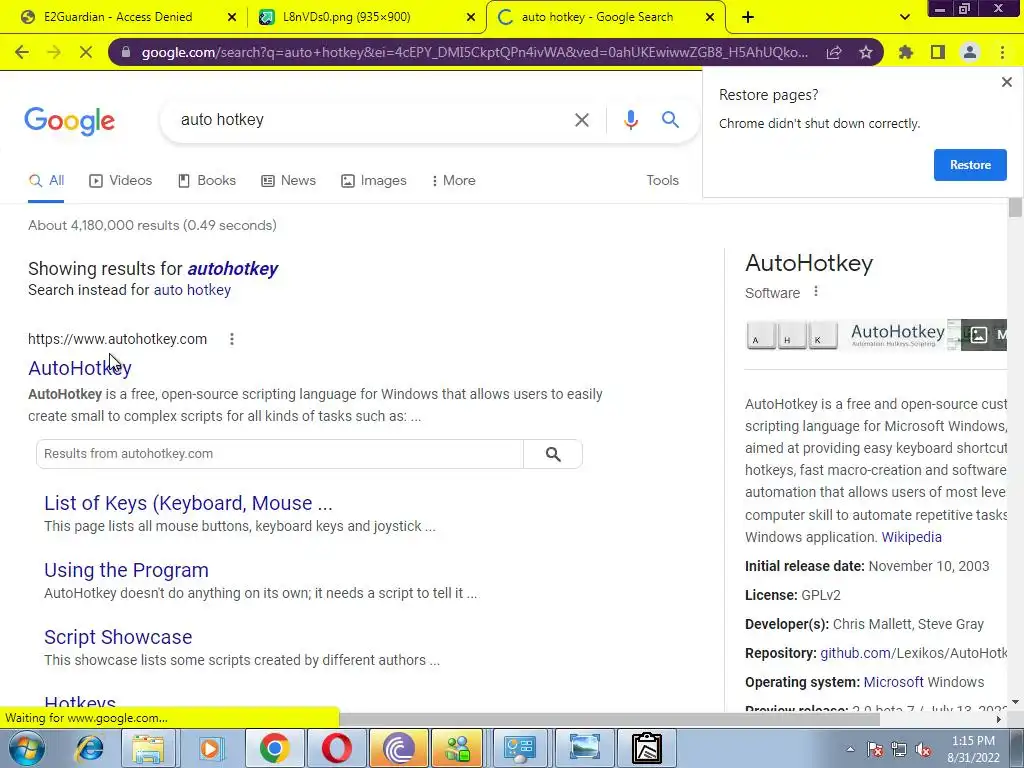This screenshot has height=768, width=1024.
Task: Expand the More search filters
Action: point(454,181)
